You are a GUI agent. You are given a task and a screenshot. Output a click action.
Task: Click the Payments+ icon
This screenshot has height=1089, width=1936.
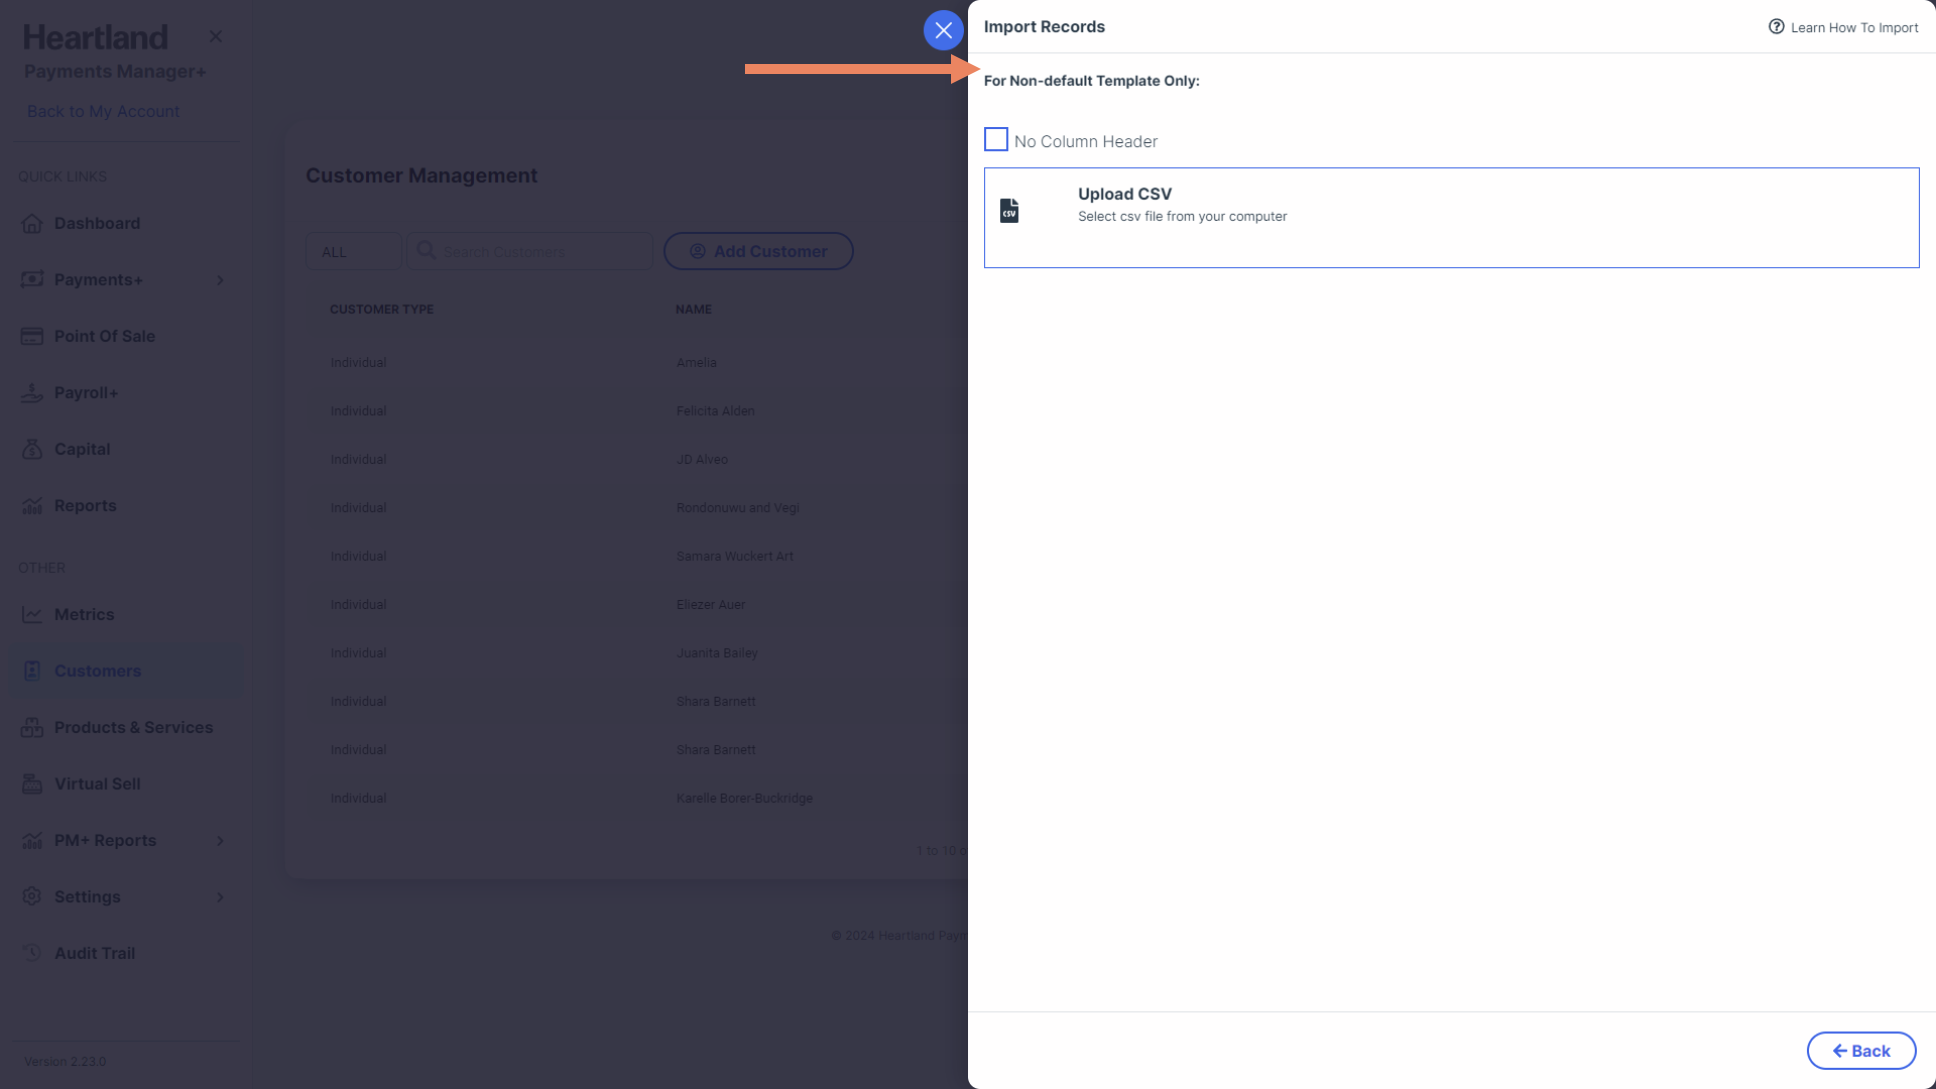click(32, 279)
